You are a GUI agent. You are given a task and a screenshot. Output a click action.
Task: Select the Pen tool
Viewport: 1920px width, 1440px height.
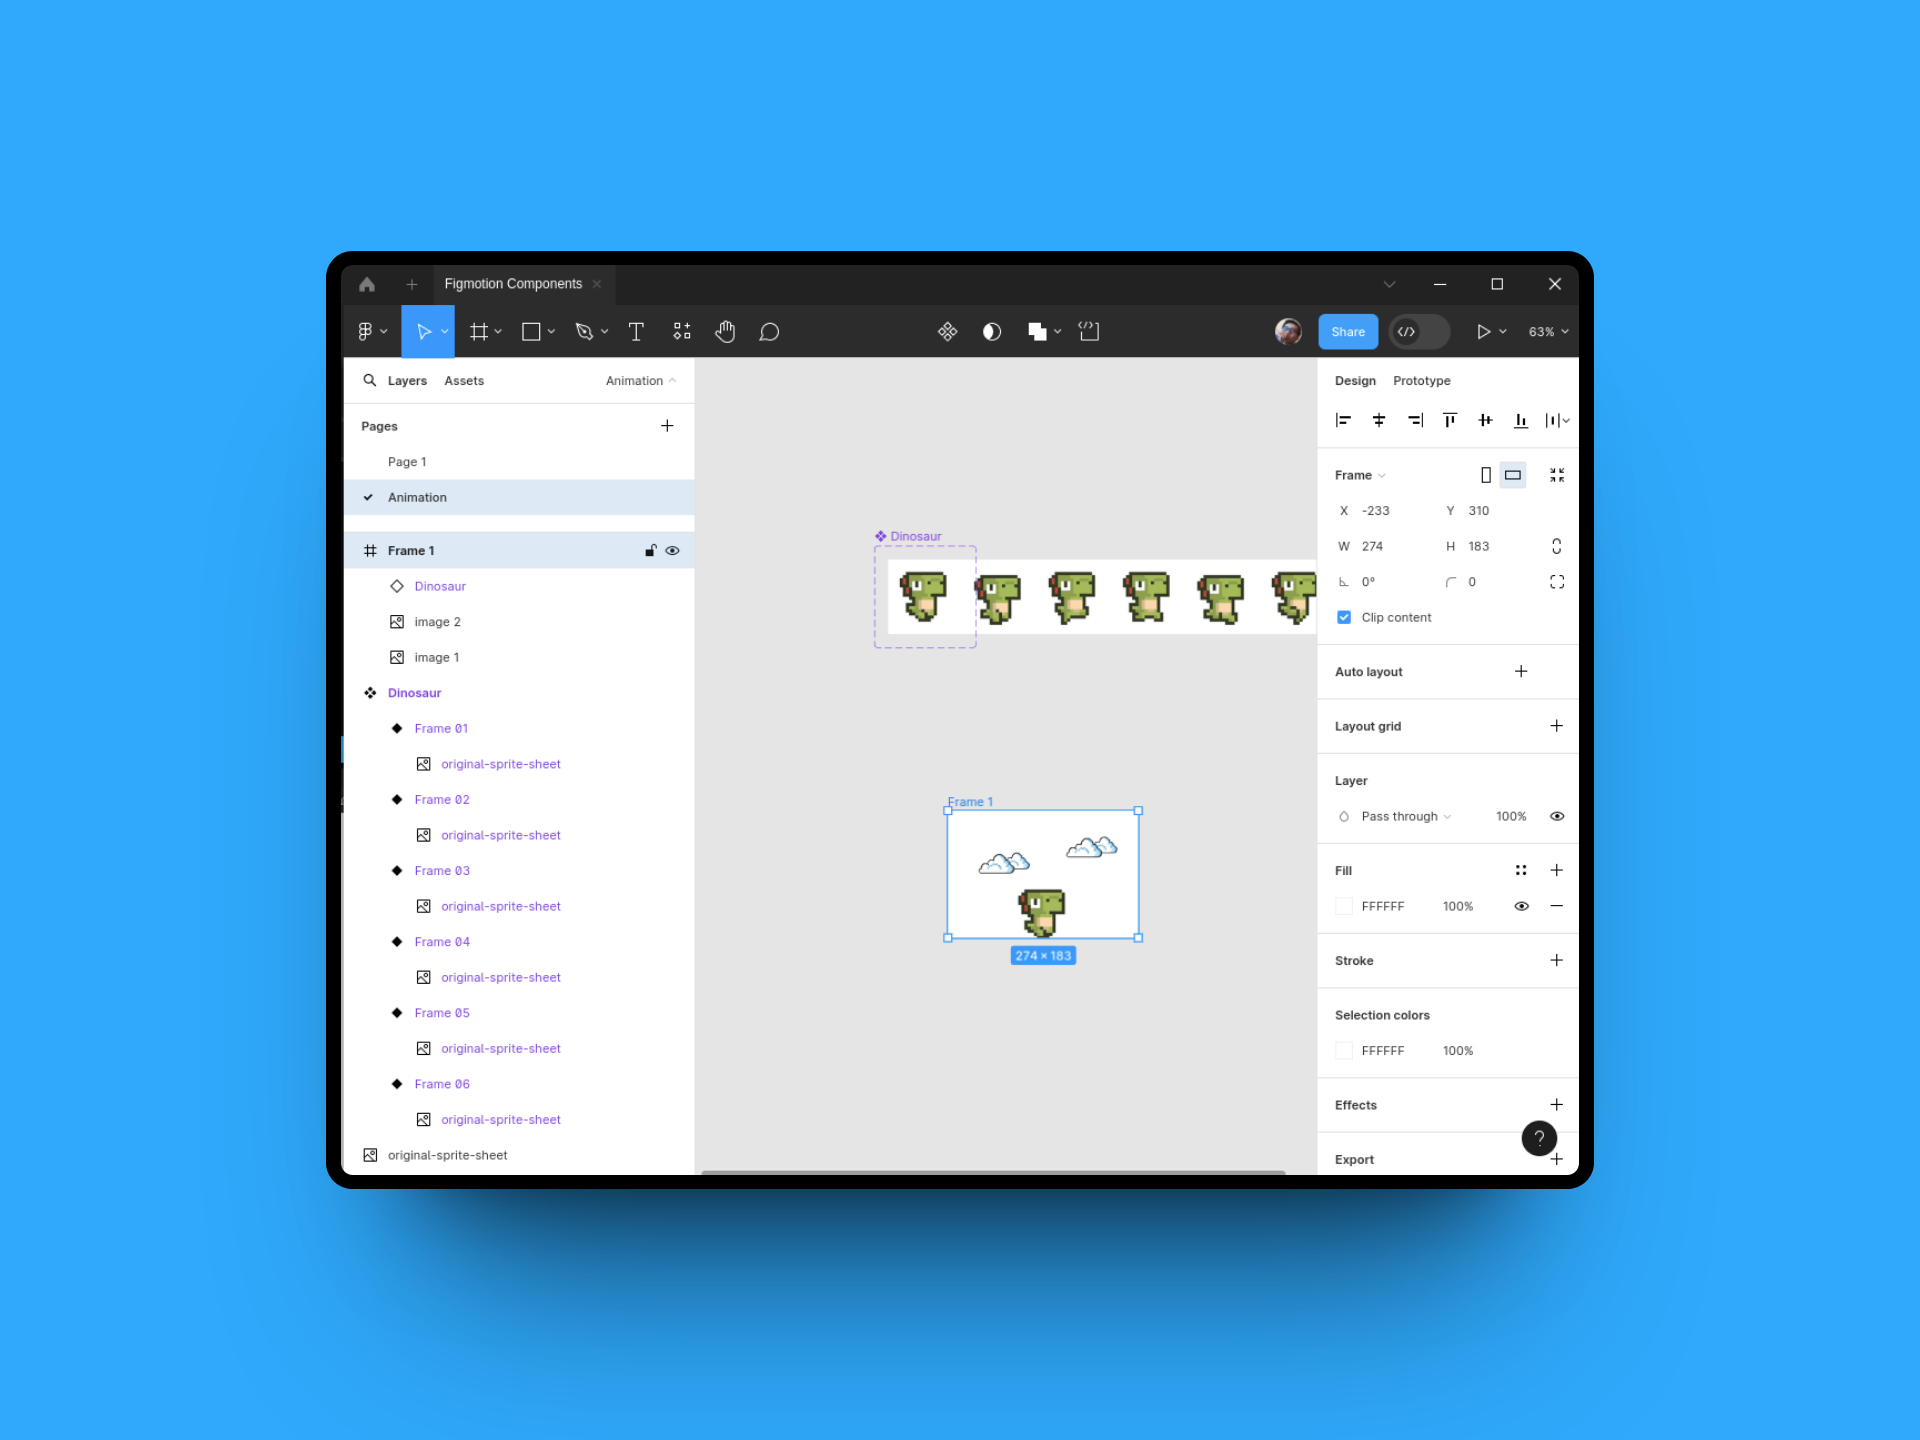[x=591, y=331]
